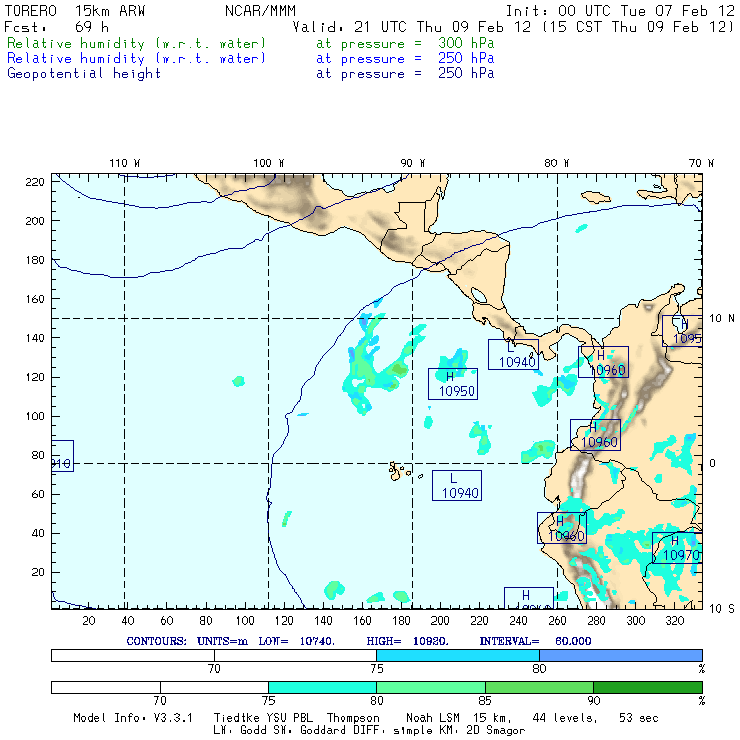Click the 'NCAR/MMM' header label

coord(260,11)
